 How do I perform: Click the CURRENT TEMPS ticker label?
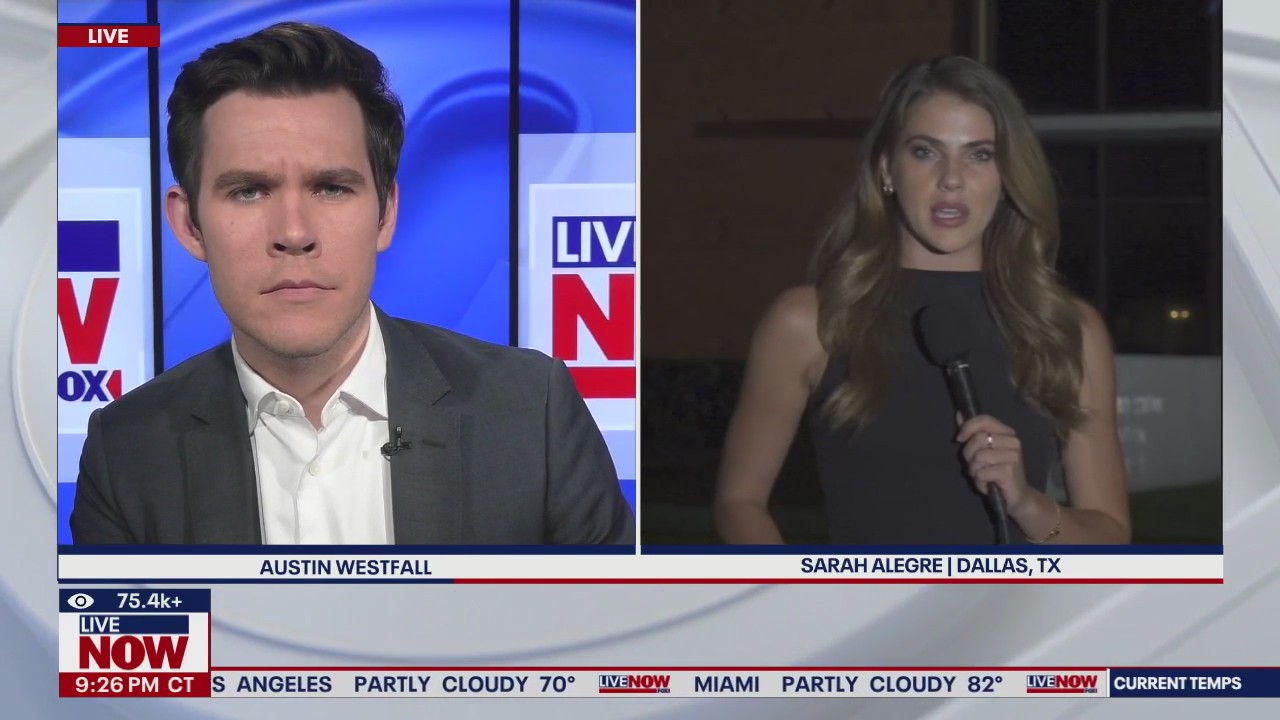[x=1177, y=683]
